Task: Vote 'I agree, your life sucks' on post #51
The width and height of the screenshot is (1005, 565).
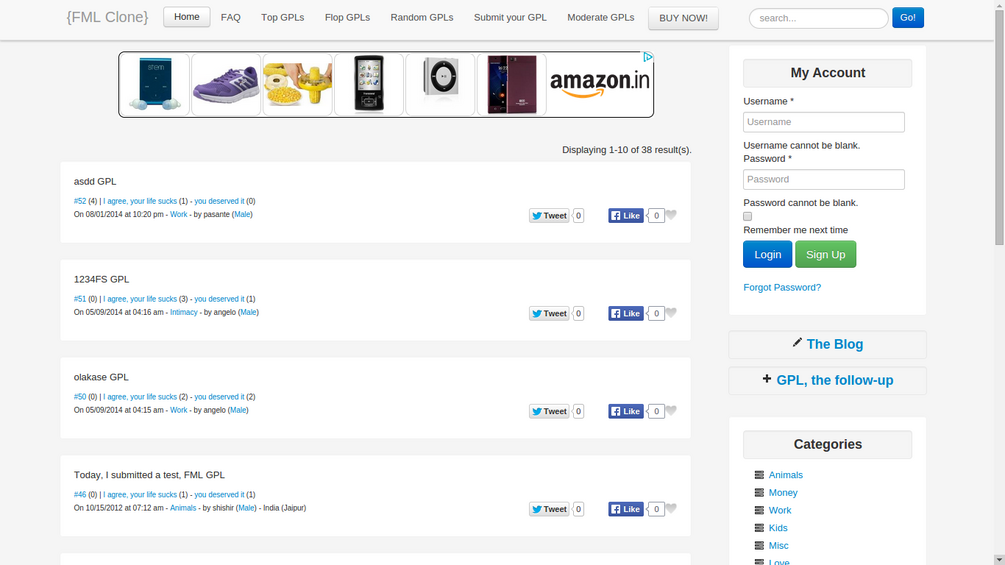Action: pyautogui.click(x=140, y=299)
